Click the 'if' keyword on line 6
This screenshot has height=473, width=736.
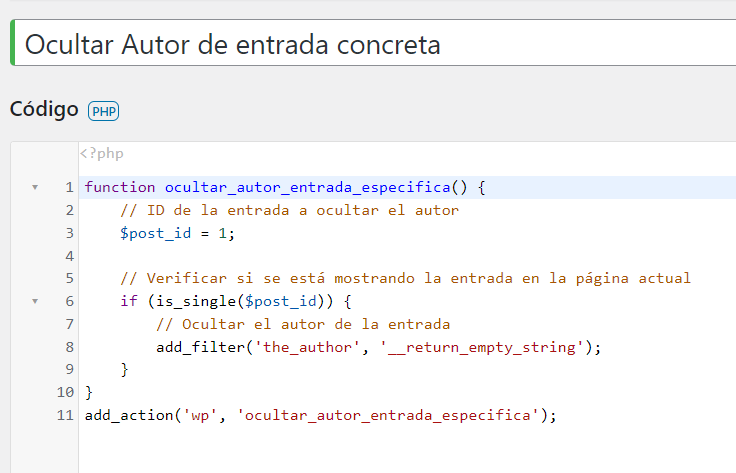[x=129, y=301]
